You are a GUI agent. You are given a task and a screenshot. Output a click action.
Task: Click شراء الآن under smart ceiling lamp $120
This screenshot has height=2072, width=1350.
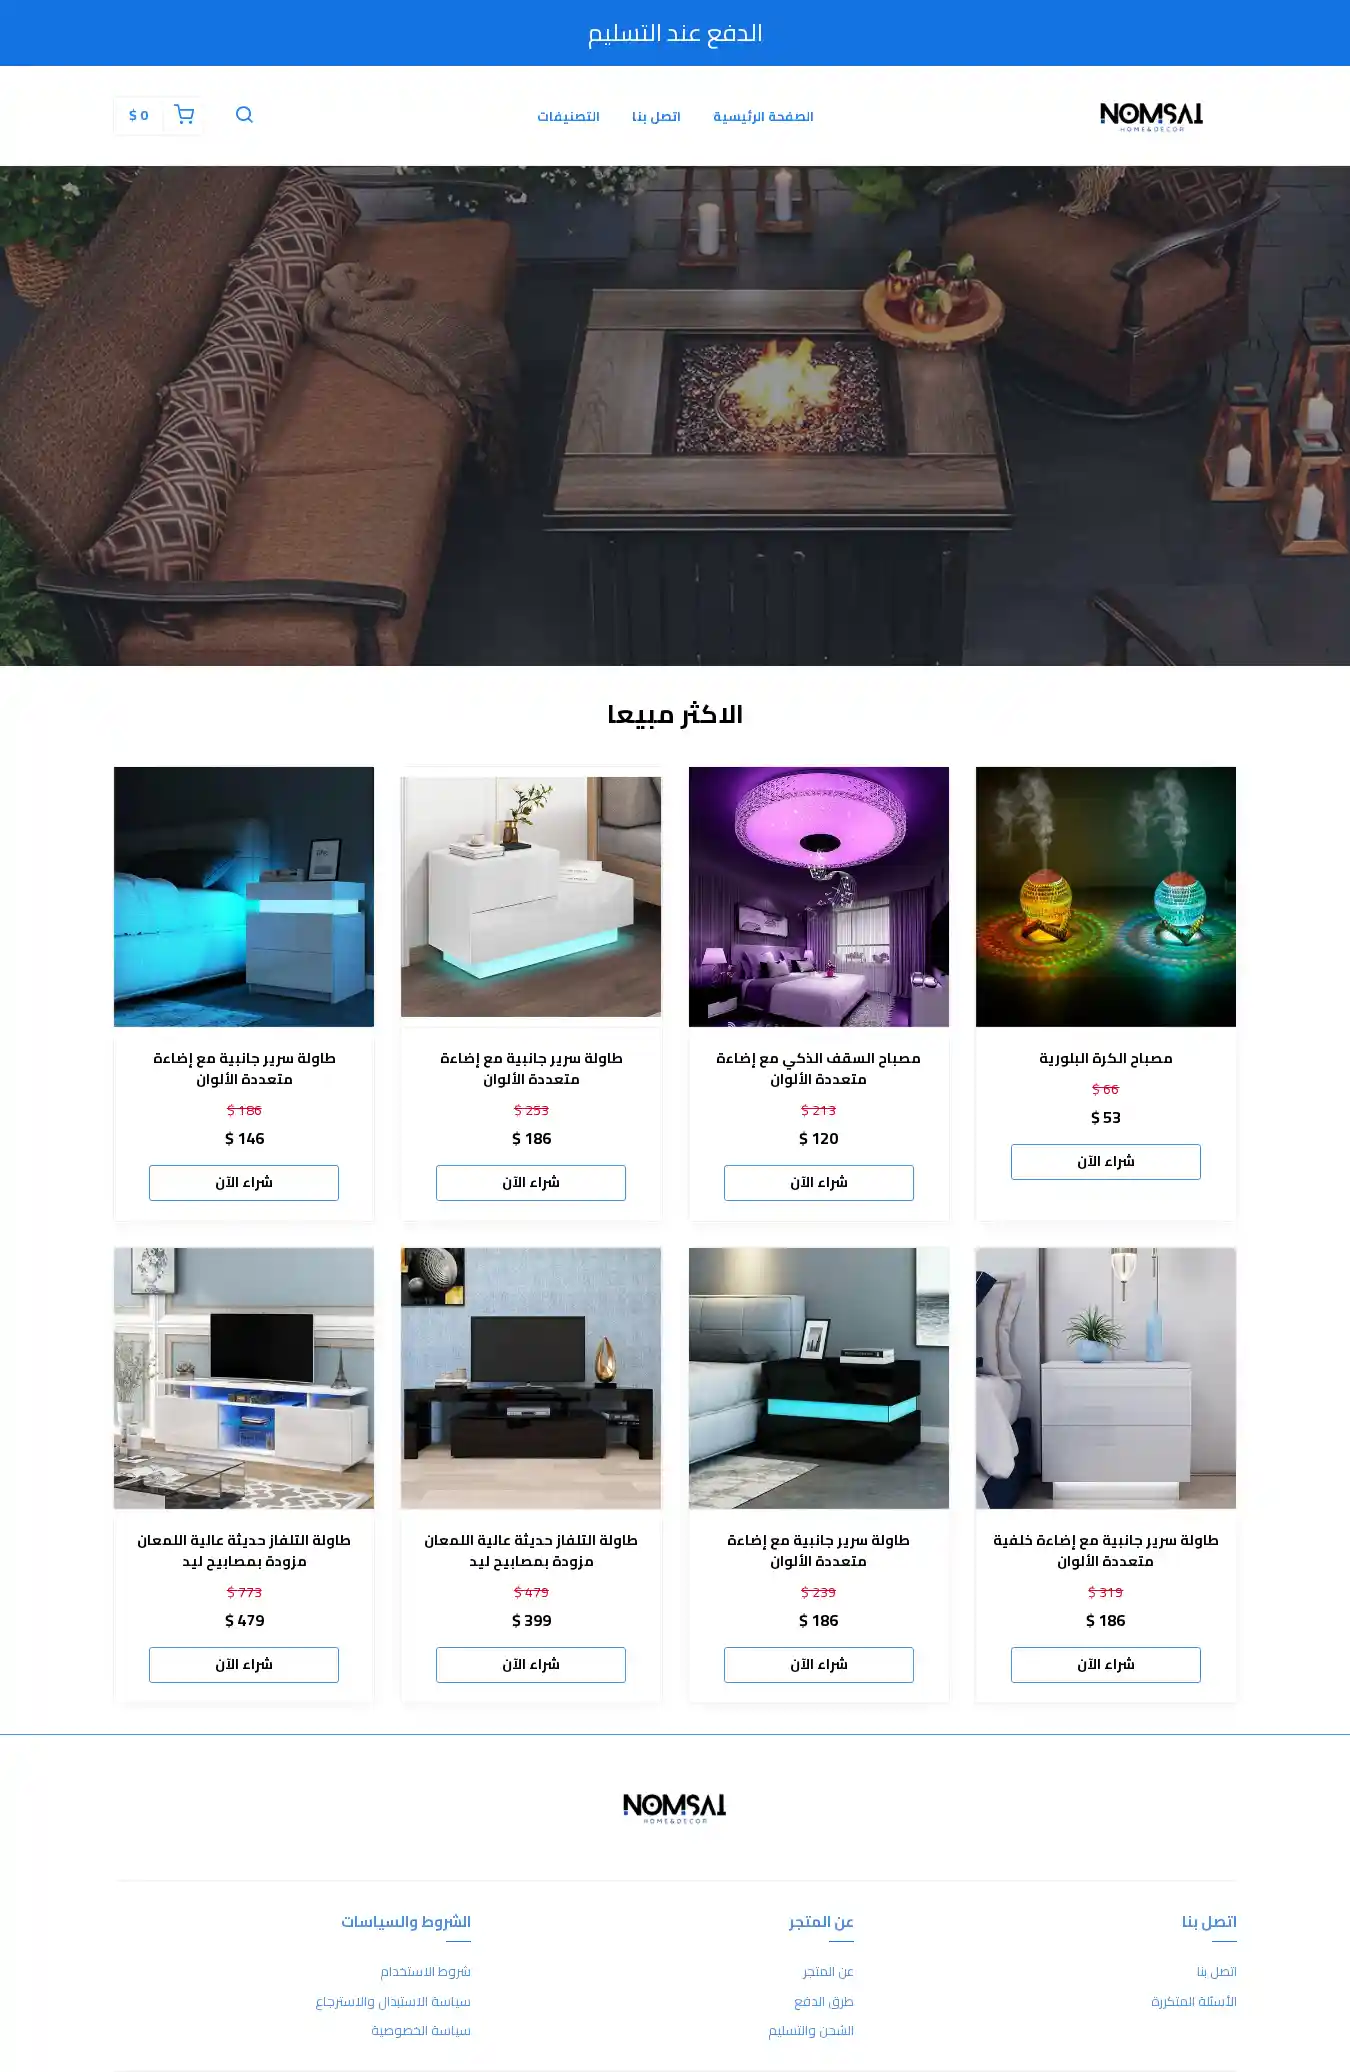(x=819, y=1183)
